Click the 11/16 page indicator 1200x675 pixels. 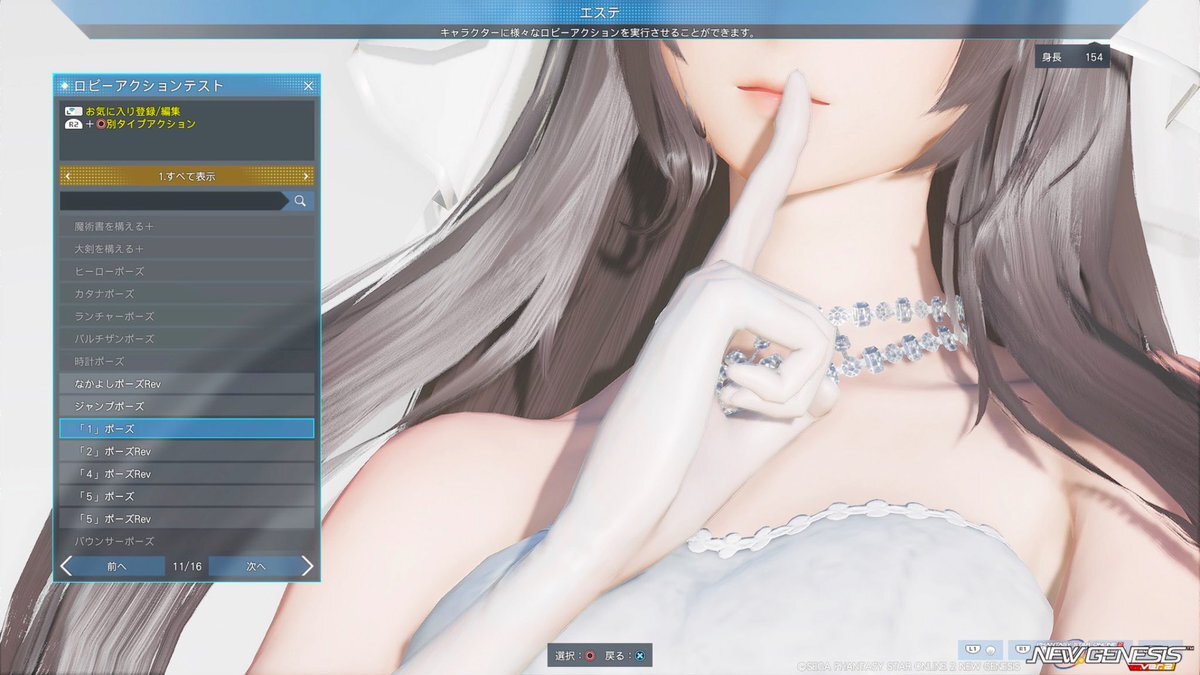click(187, 566)
